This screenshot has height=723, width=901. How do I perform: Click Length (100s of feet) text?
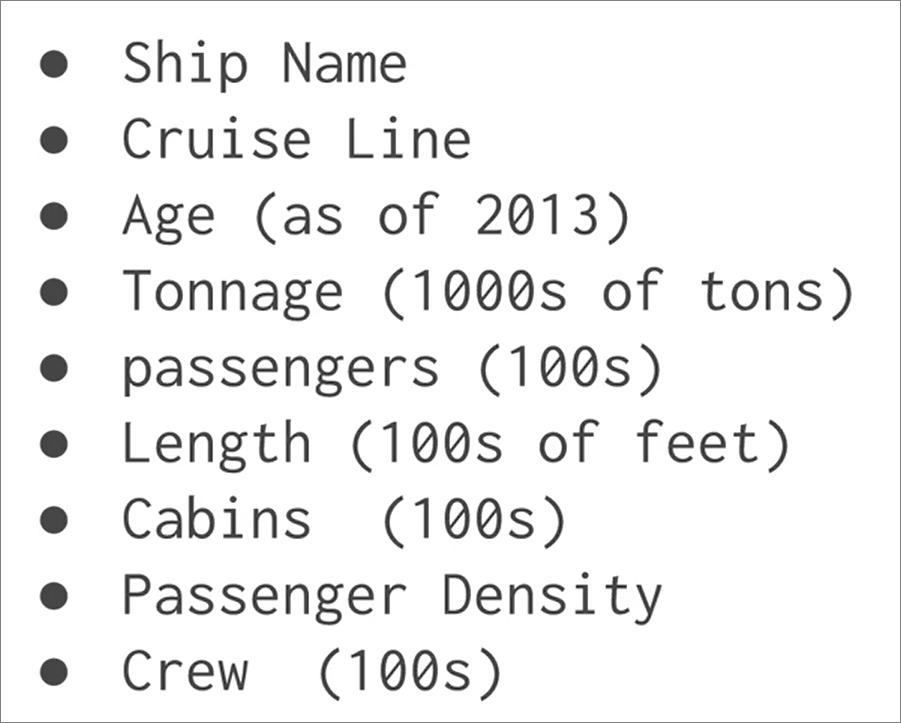pos(456,445)
